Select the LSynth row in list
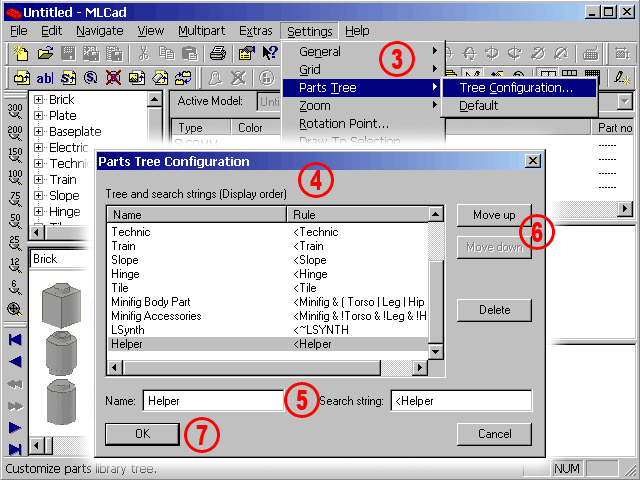The height and width of the screenshot is (480, 640). (x=268, y=330)
